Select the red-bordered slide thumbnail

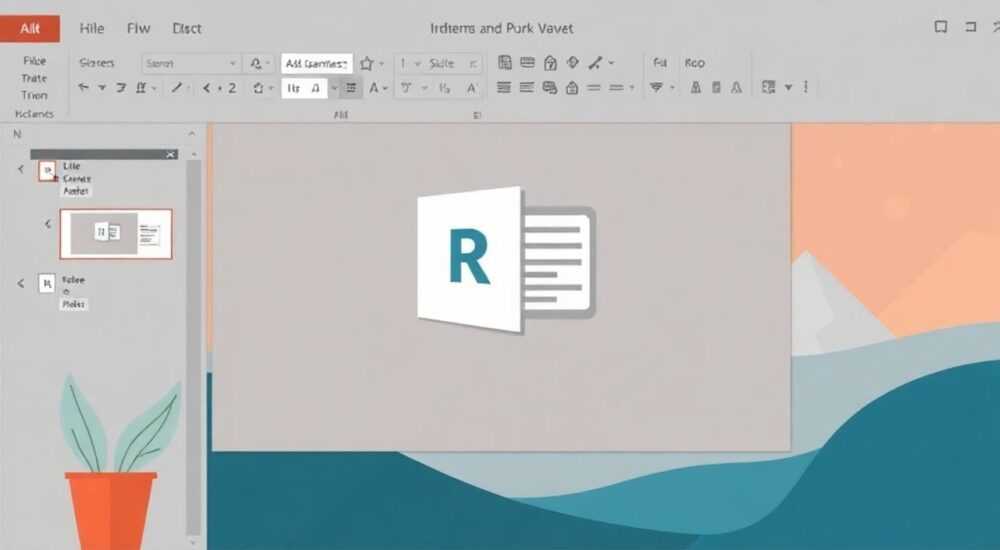click(116, 234)
